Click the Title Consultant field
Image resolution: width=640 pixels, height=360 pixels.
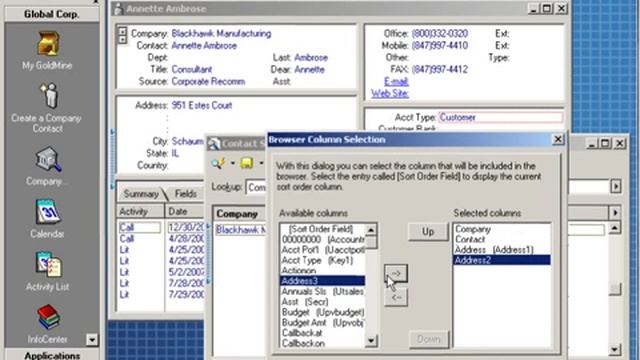coord(192,69)
